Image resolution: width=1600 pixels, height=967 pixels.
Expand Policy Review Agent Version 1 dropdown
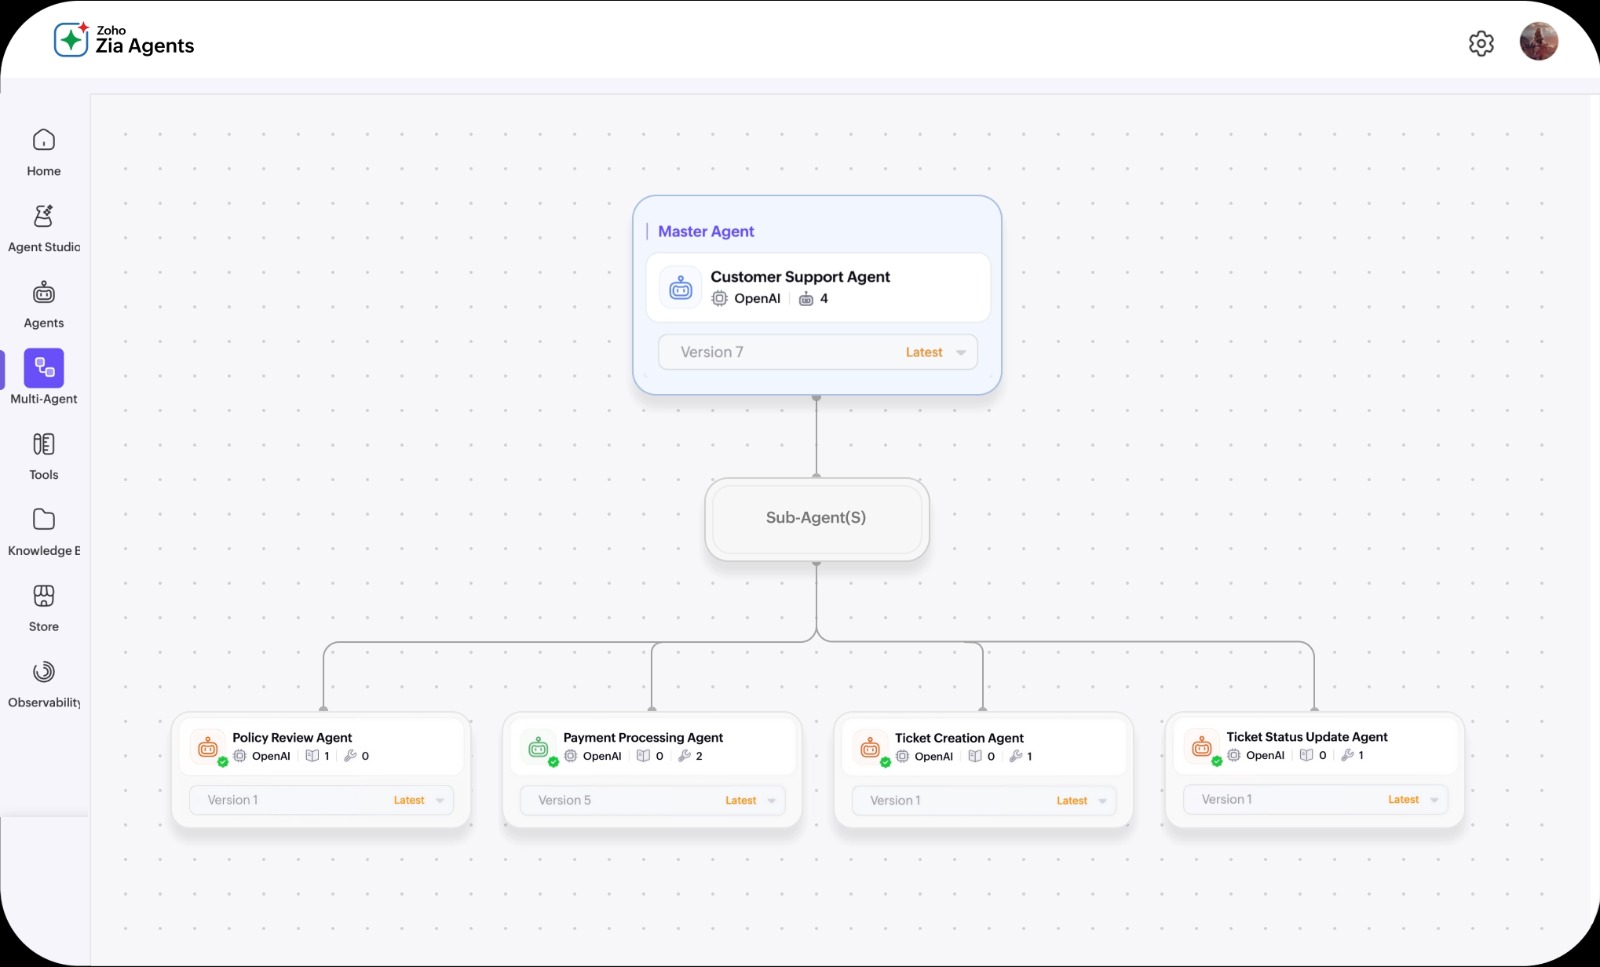[x=321, y=800]
